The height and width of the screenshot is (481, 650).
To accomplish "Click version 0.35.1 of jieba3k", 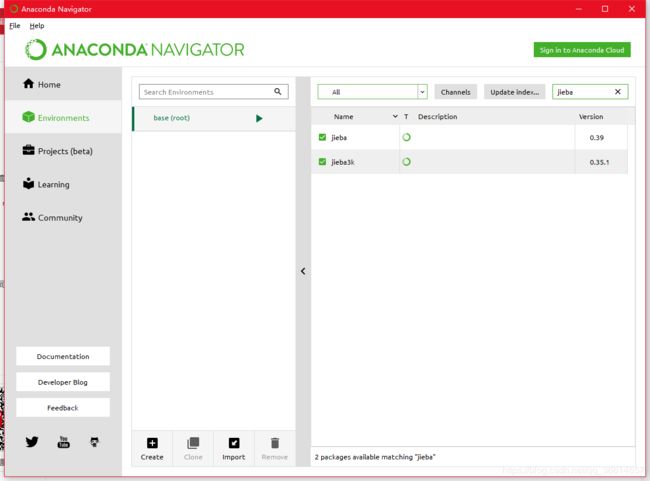I will click(599, 162).
